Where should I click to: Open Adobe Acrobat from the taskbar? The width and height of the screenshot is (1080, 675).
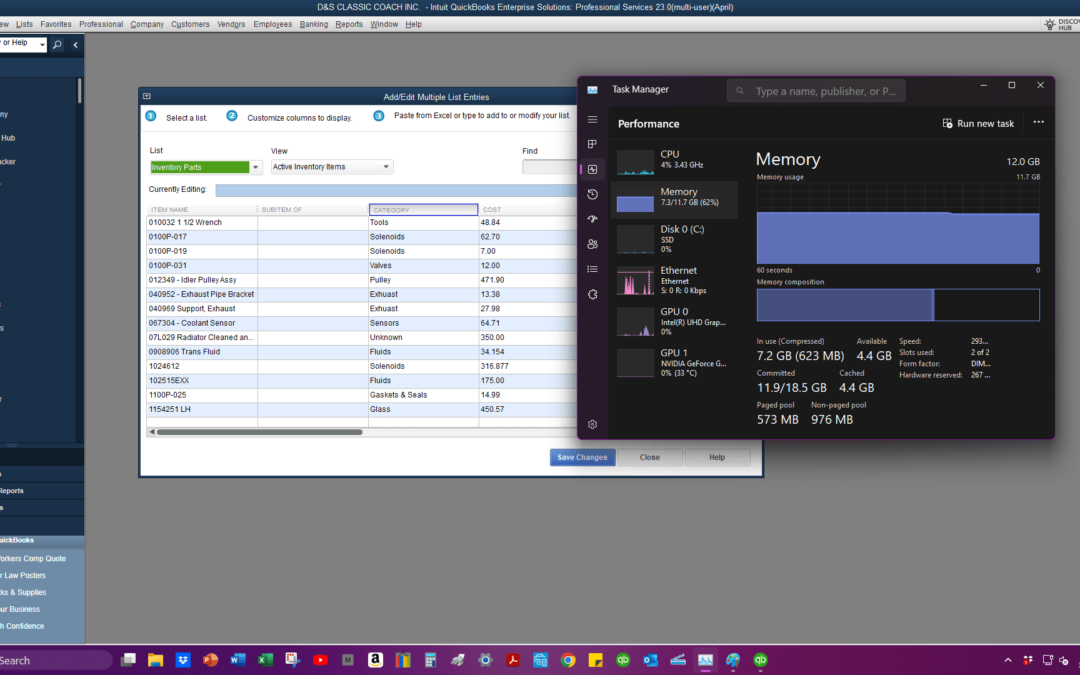[513, 660]
